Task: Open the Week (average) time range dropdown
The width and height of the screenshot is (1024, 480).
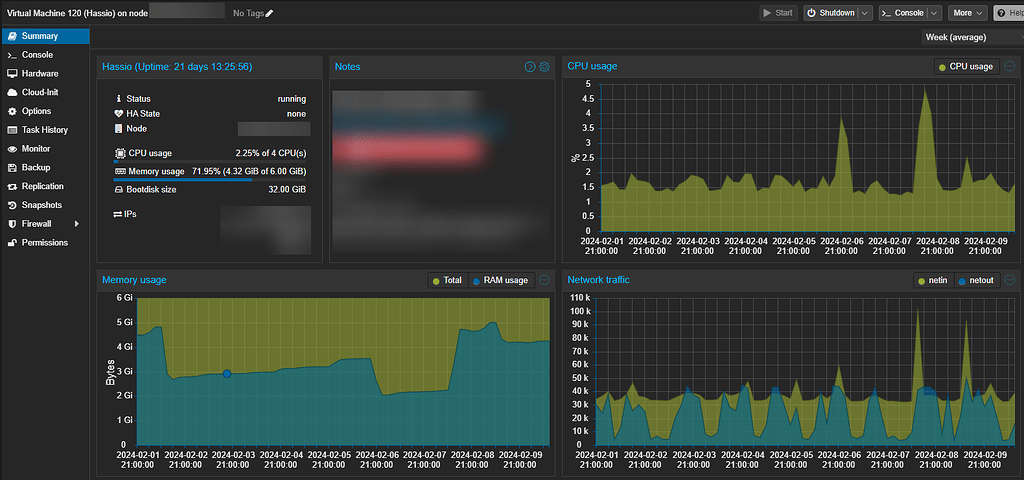Action: pyautogui.click(x=968, y=37)
